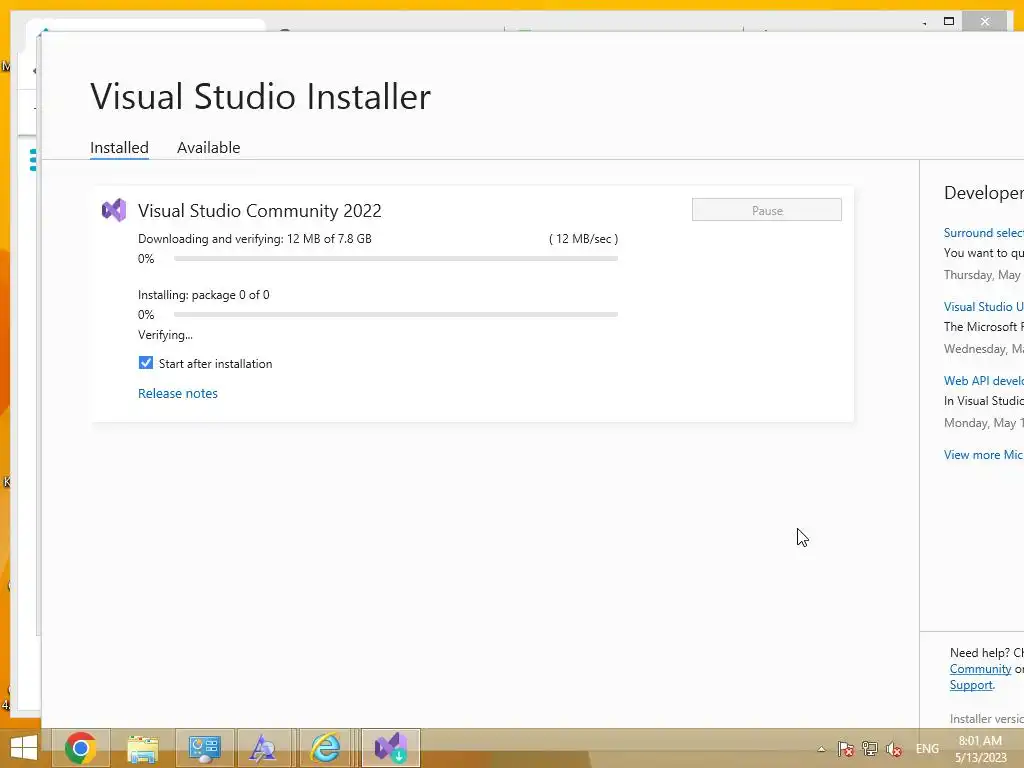Open the network tray icon
This screenshot has width=1024, height=768.
869,748
